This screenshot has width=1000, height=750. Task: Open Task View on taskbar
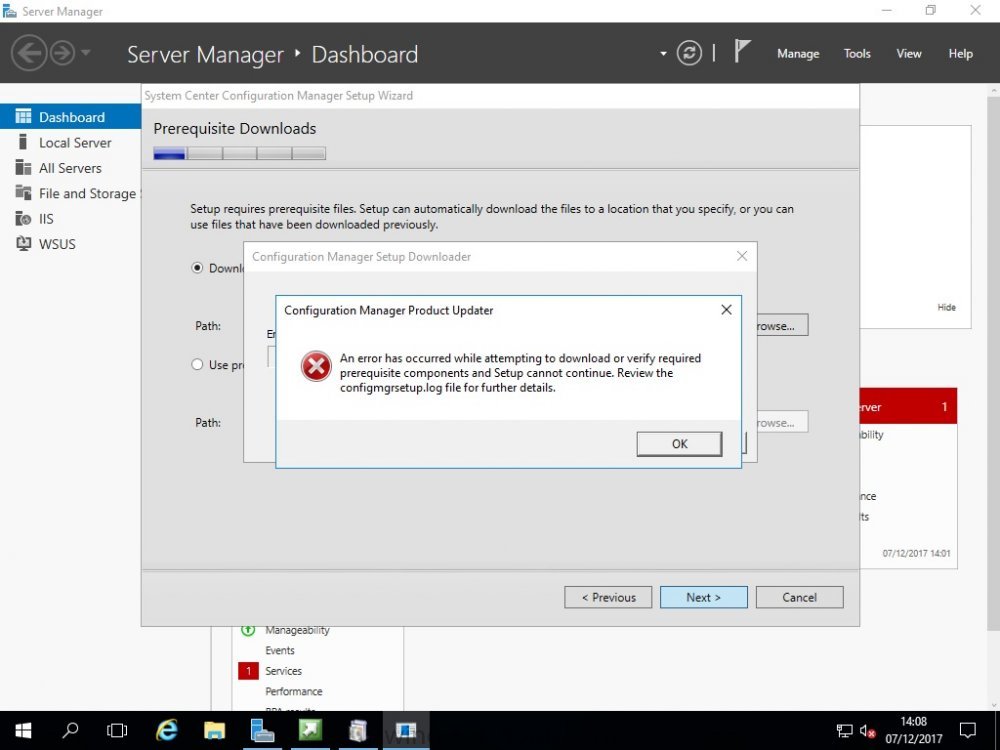117,730
